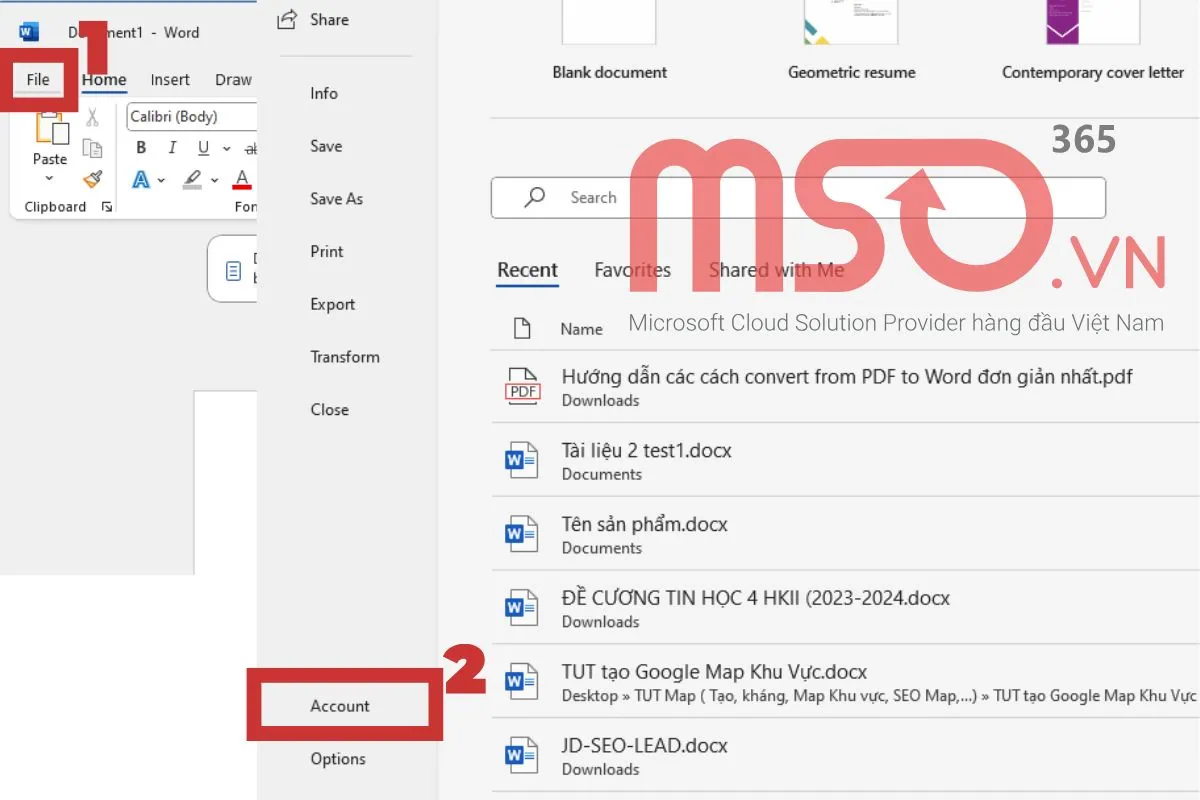Open TUT tạo Google Map Khu Vực.docx
The image size is (1200, 800).
[x=845, y=683]
